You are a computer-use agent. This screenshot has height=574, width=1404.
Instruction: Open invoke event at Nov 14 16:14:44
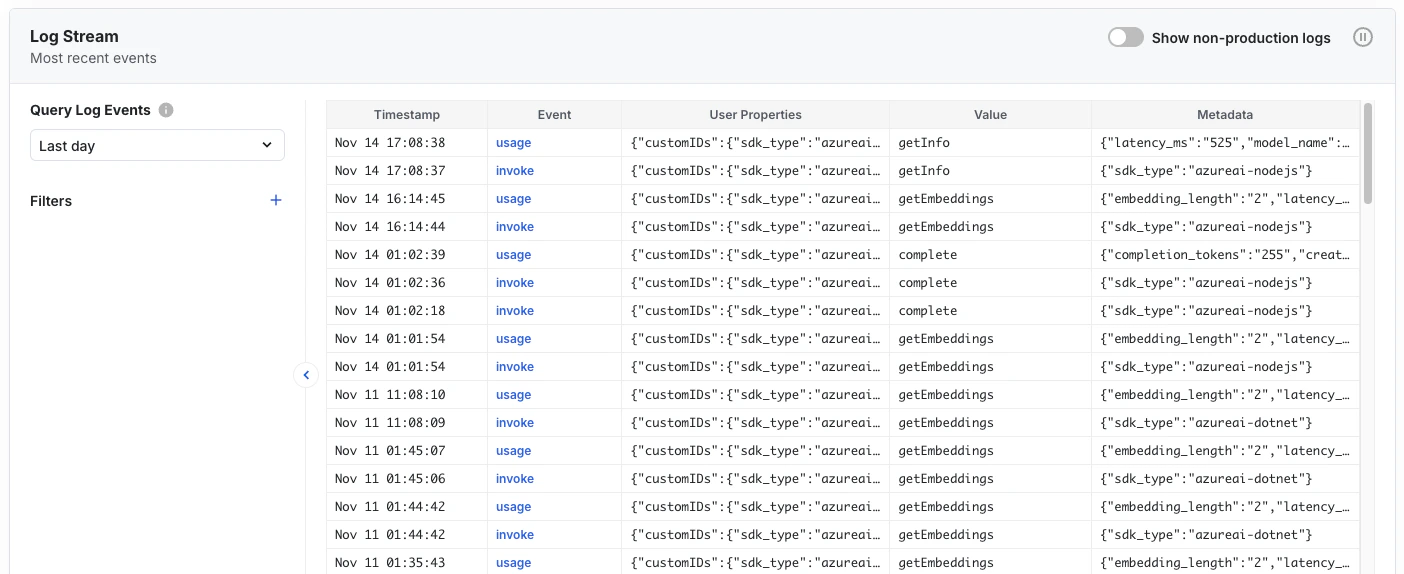point(515,227)
